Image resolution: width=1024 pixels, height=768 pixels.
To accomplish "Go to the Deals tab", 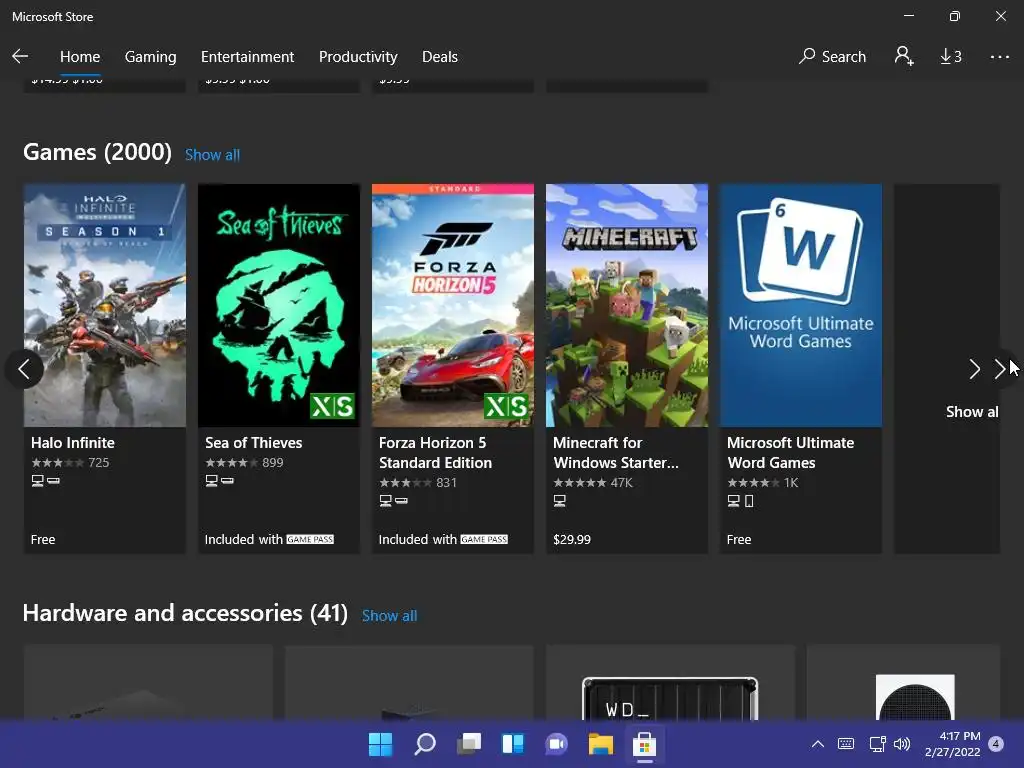I will [440, 57].
